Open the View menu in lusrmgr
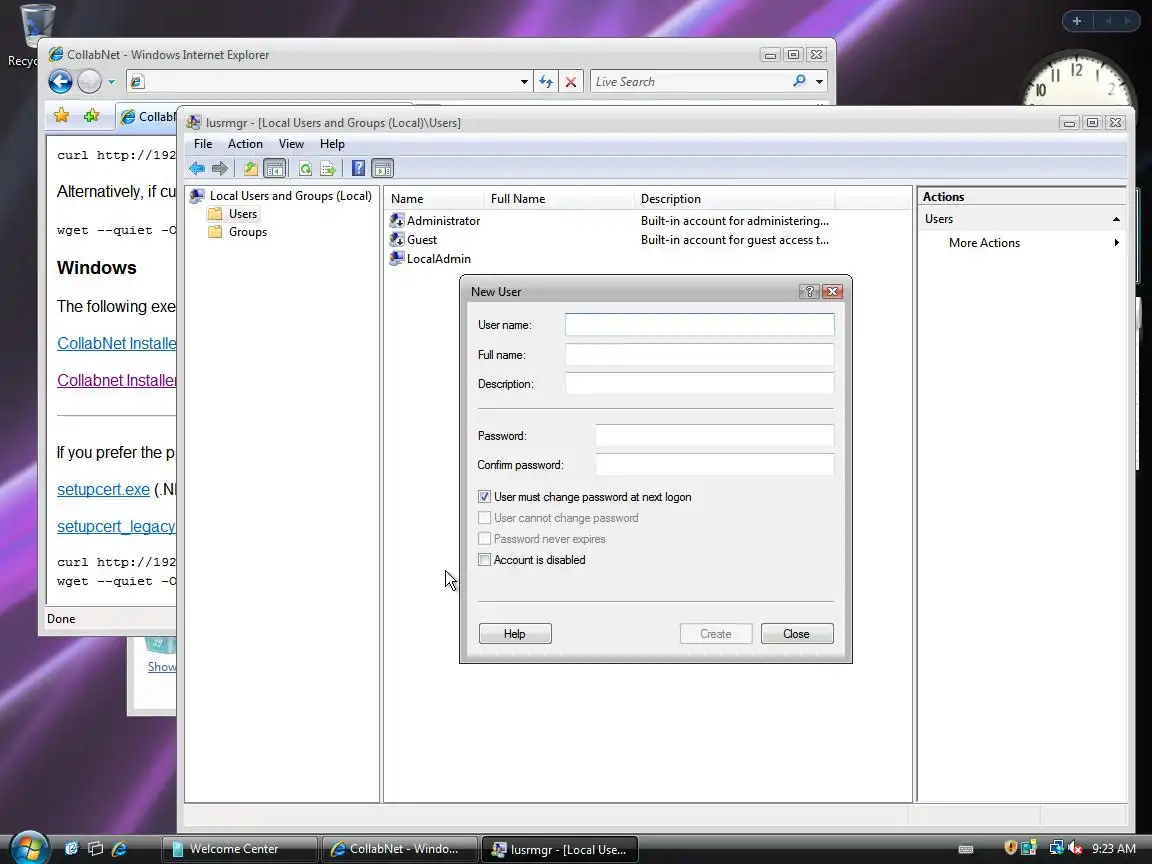The height and width of the screenshot is (864, 1152). (x=291, y=144)
